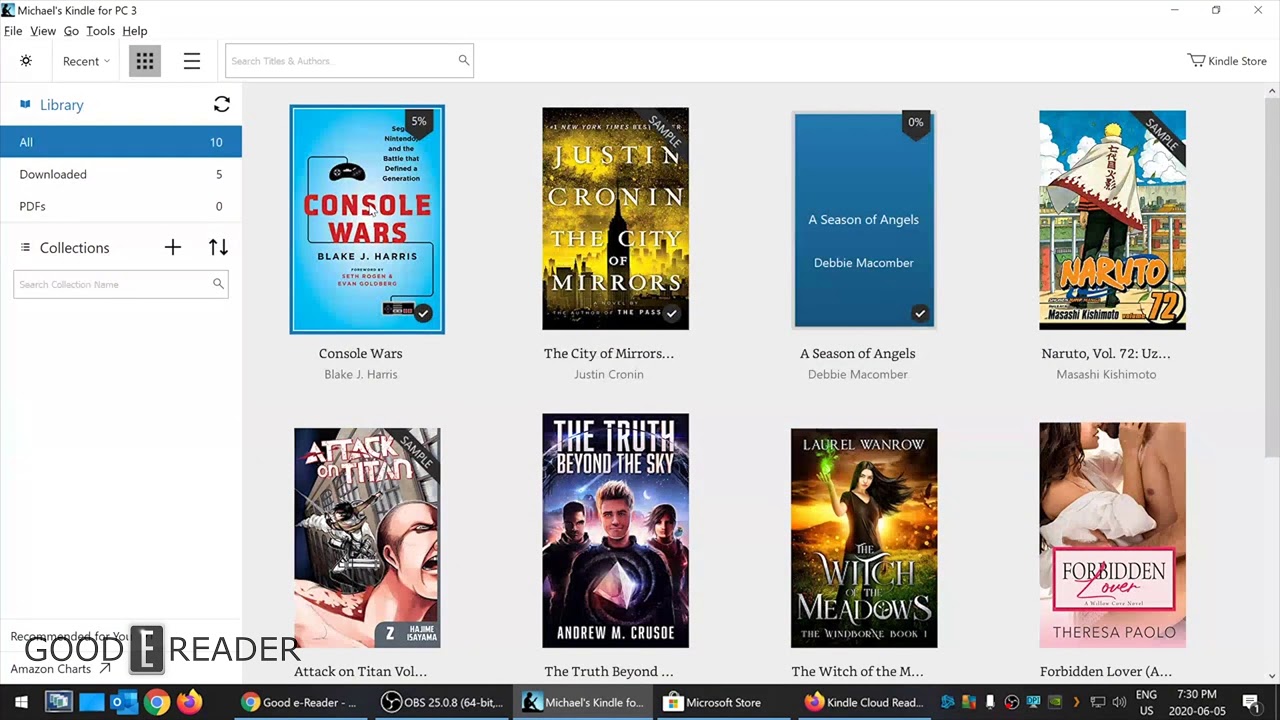1280x720 pixels.
Task: Open Windows Start menu
Action: point(21,702)
